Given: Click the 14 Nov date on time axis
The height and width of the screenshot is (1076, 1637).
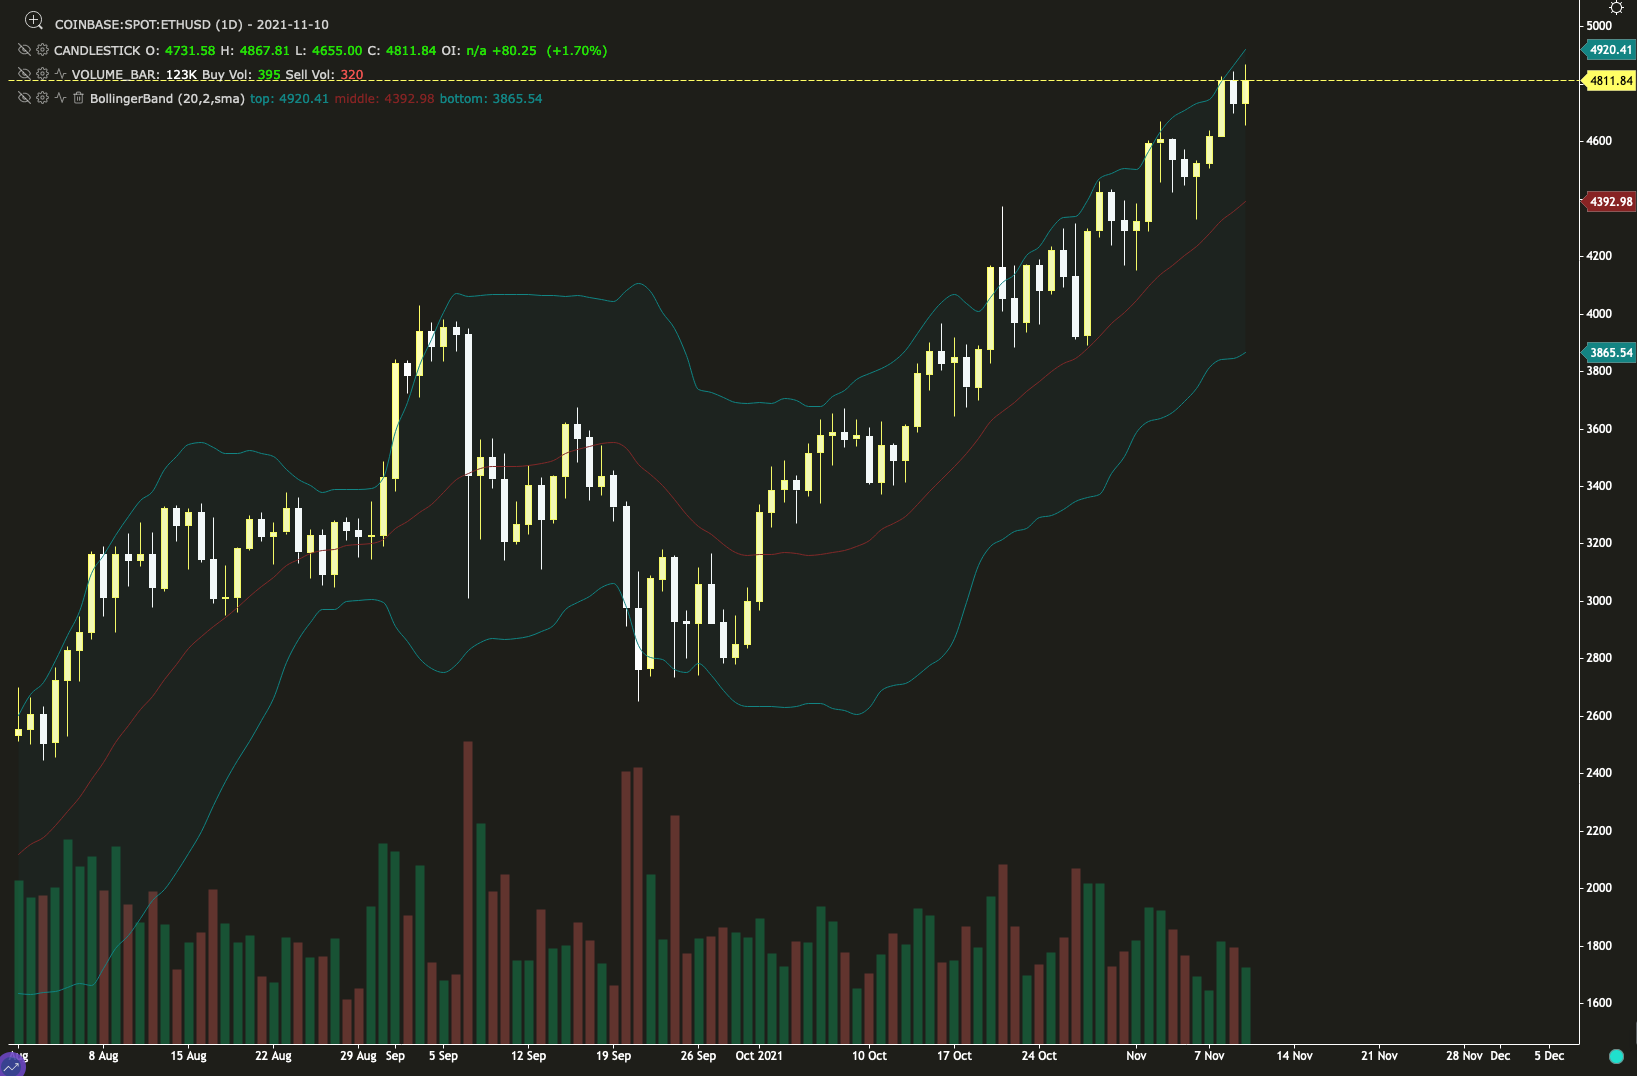Looking at the screenshot, I should 1294,1056.
